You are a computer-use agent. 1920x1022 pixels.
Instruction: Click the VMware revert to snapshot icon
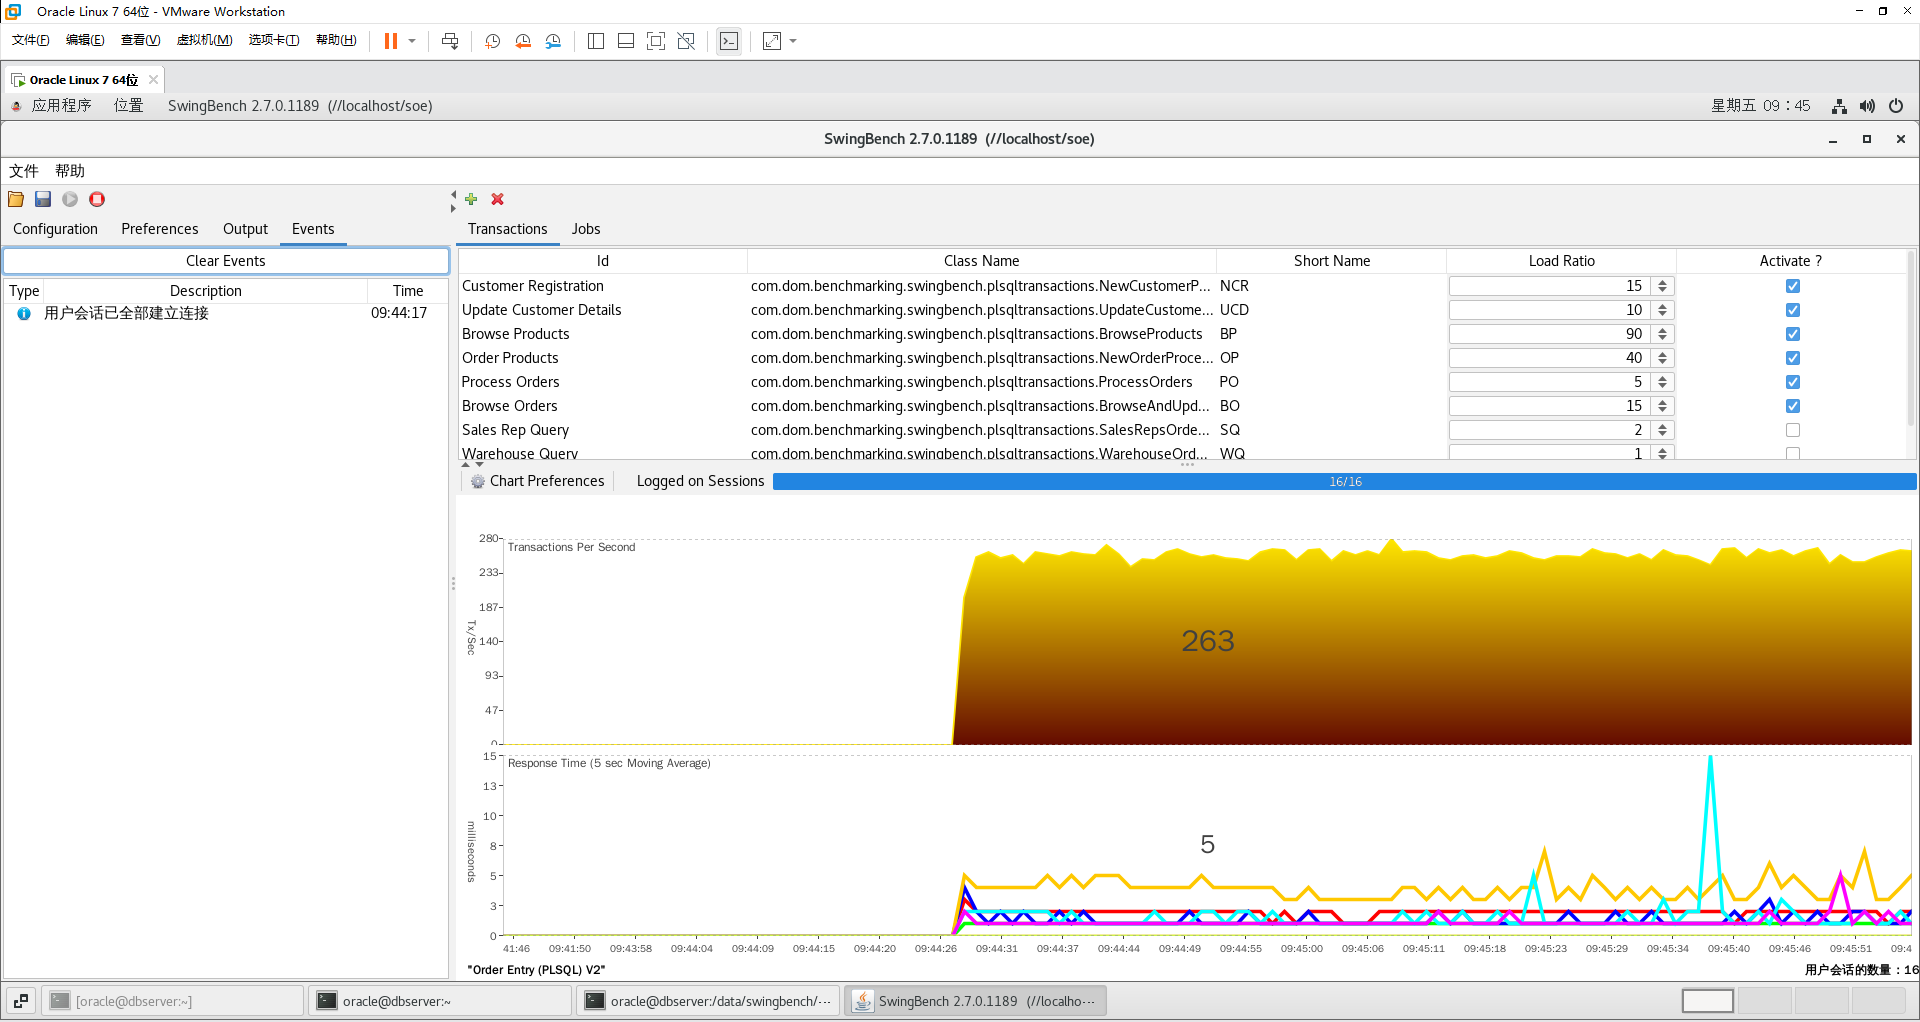(523, 41)
